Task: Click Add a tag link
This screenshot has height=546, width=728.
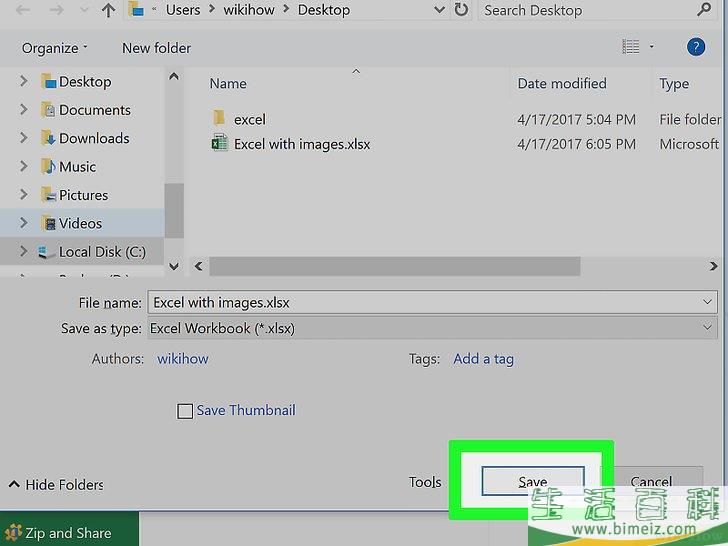Action: [x=483, y=359]
